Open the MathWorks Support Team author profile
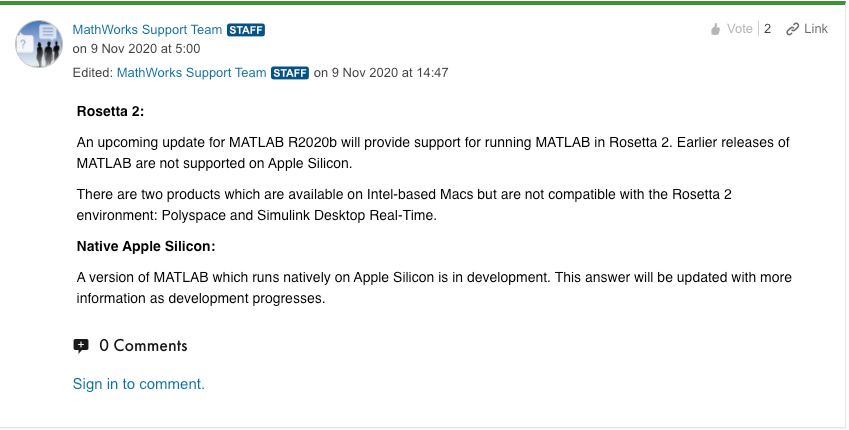 (147, 30)
